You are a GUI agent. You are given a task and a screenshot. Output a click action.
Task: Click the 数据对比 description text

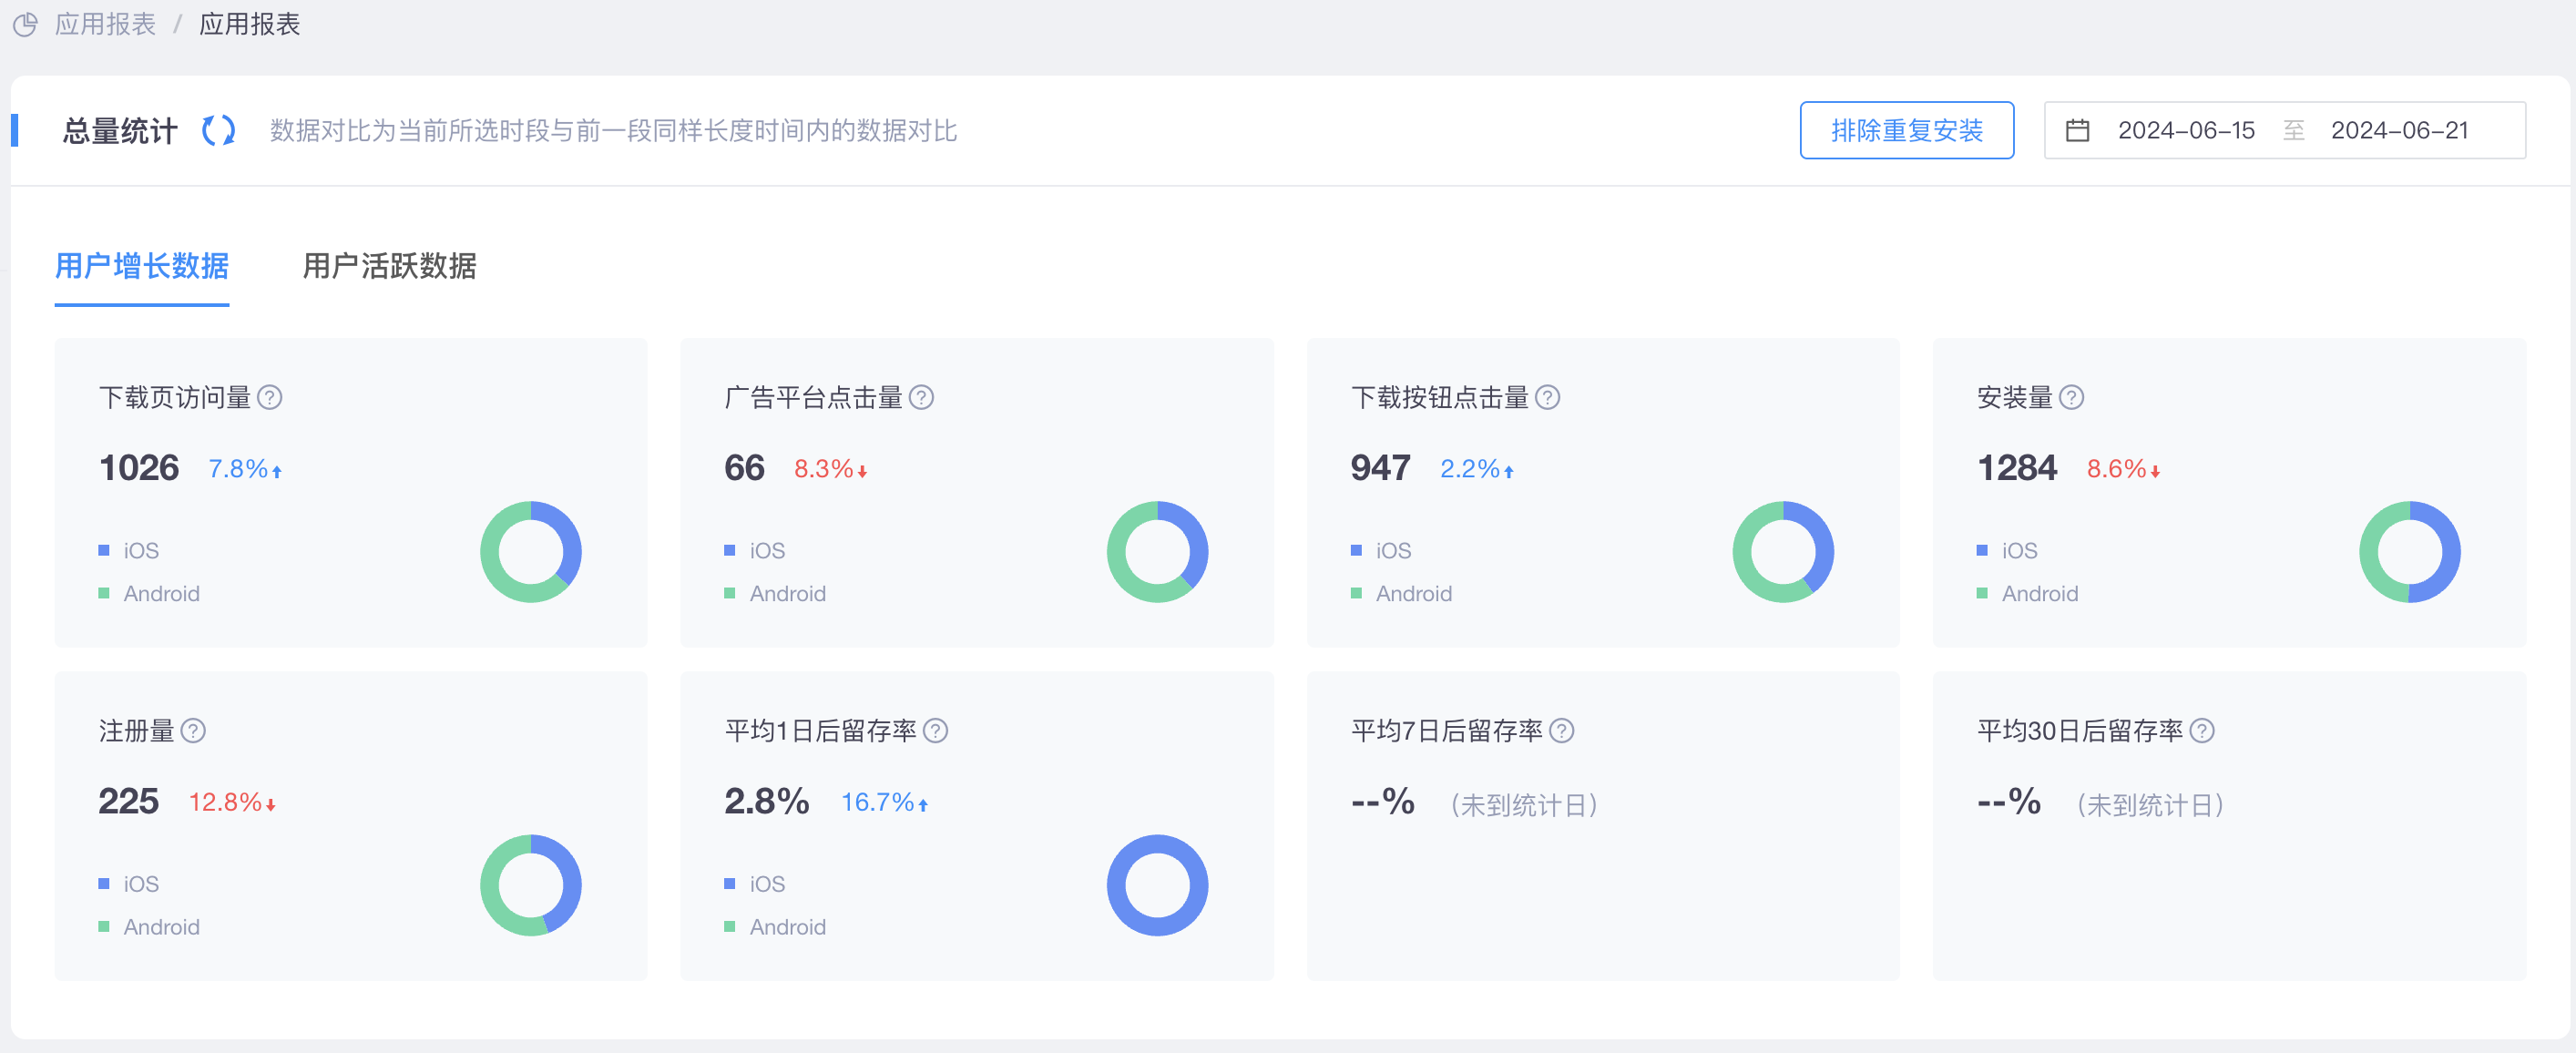tap(613, 130)
